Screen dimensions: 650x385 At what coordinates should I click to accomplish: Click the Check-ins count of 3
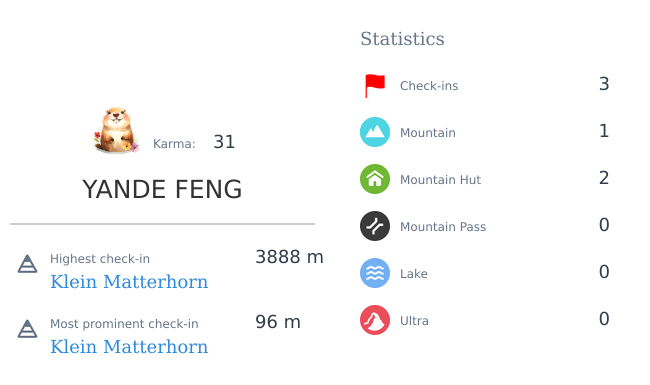[x=604, y=84]
